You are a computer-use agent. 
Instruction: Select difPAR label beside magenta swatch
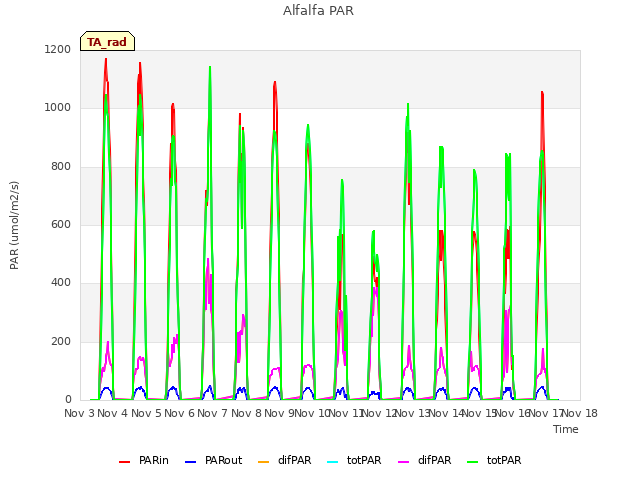(434, 460)
